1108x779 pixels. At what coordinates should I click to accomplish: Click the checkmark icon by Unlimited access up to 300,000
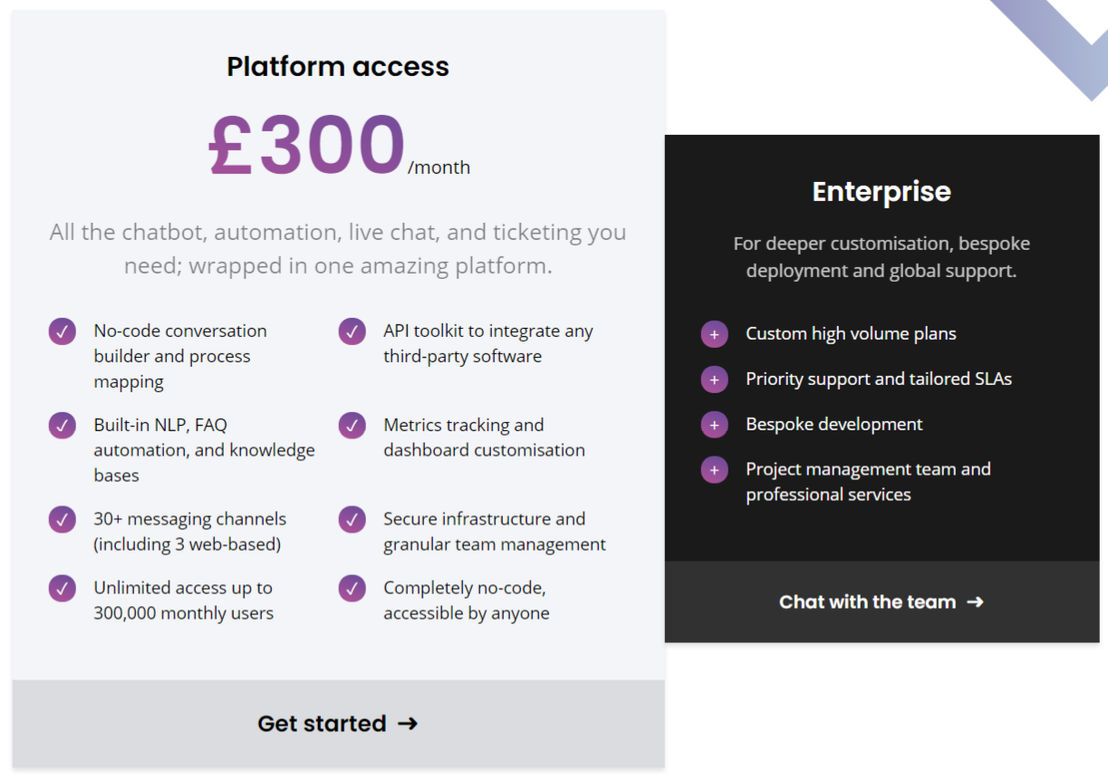coord(62,587)
